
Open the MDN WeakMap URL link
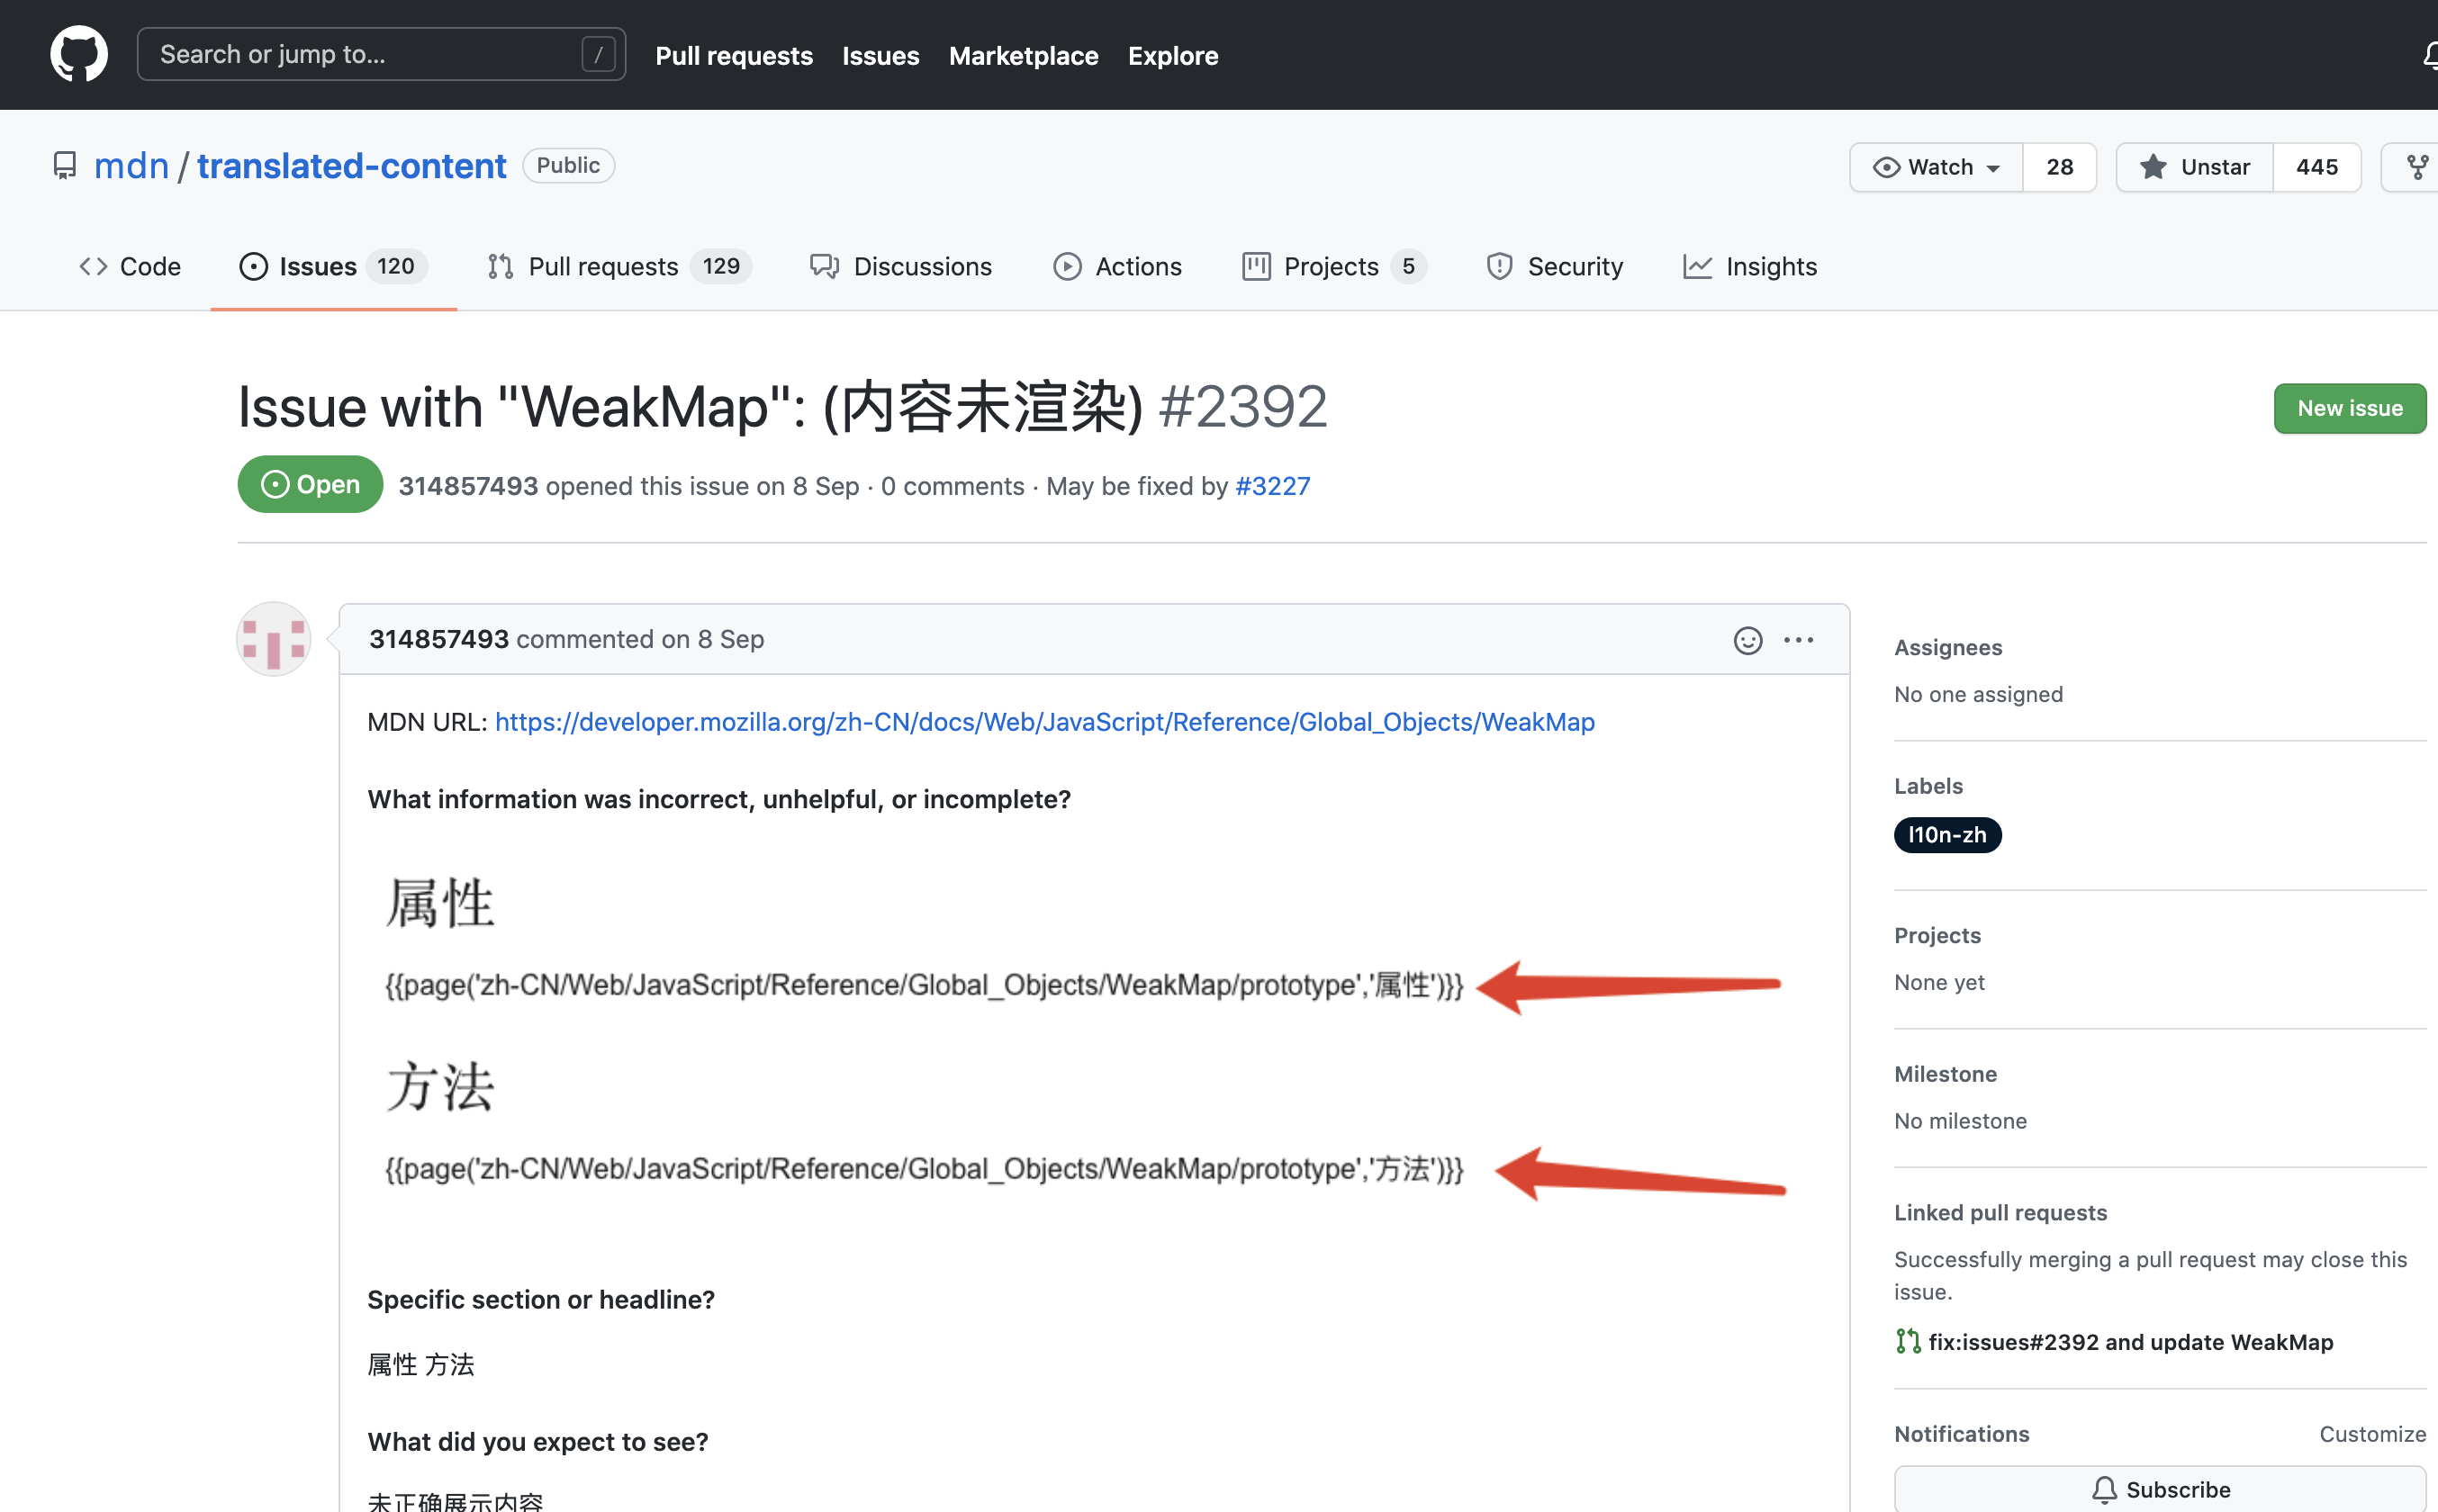click(1044, 722)
